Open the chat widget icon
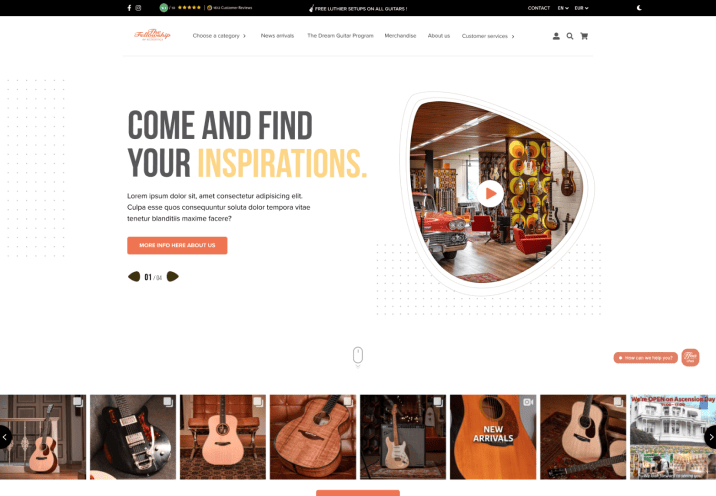The width and height of the screenshot is (716, 496). coord(690,358)
